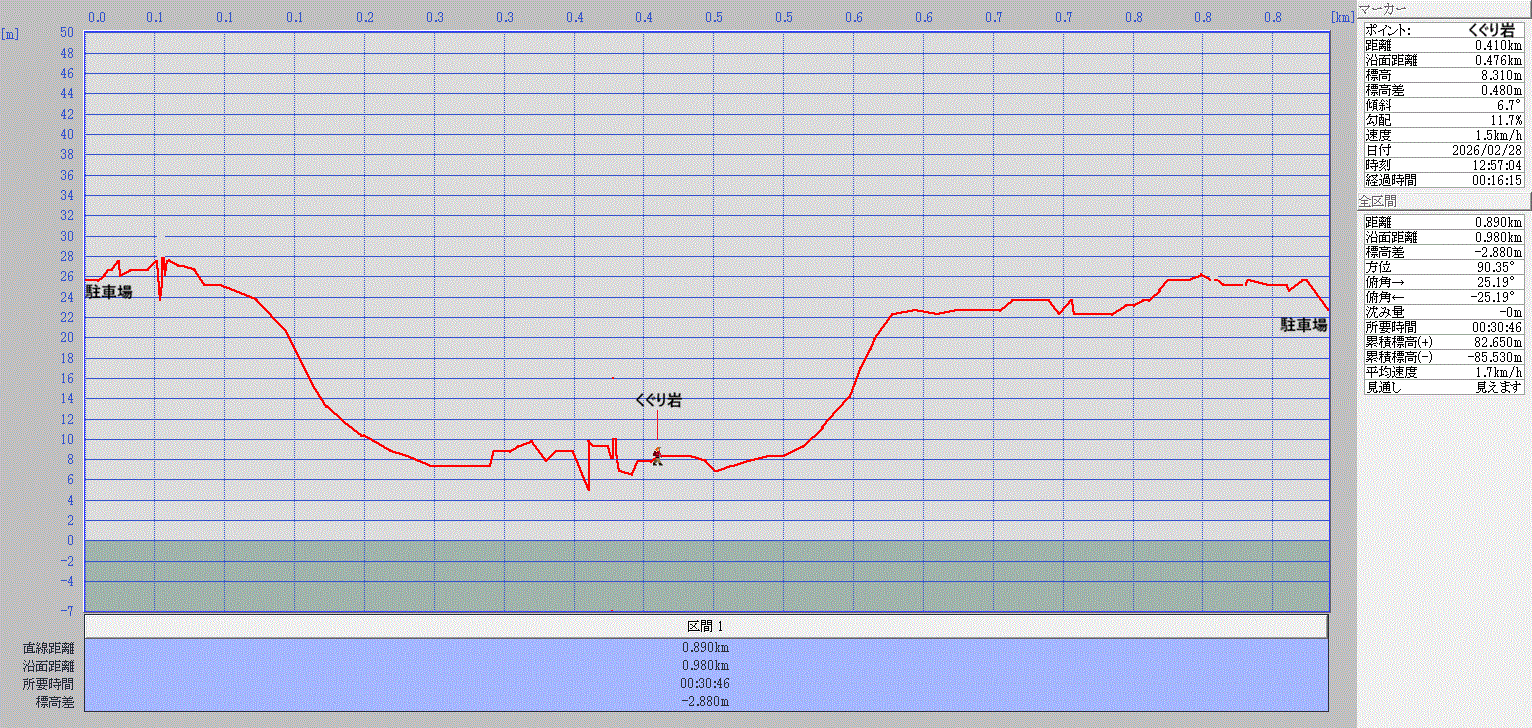Click the 勾配 11.7% row
This screenshot has width=1532, height=728.
click(x=1443, y=120)
